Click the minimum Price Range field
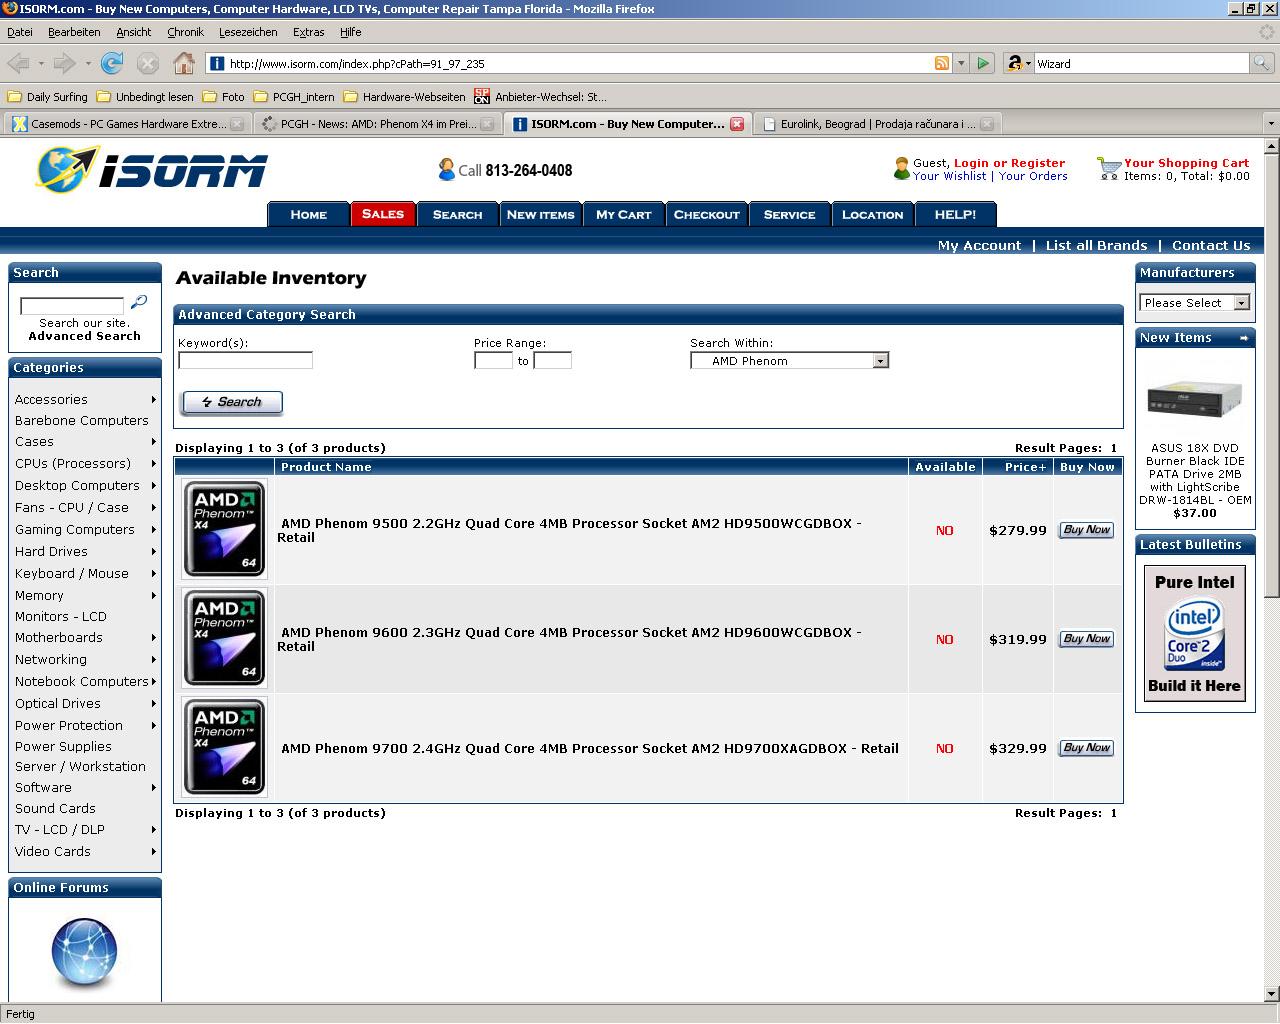The width and height of the screenshot is (1280, 1024). (x=493, y=360)
